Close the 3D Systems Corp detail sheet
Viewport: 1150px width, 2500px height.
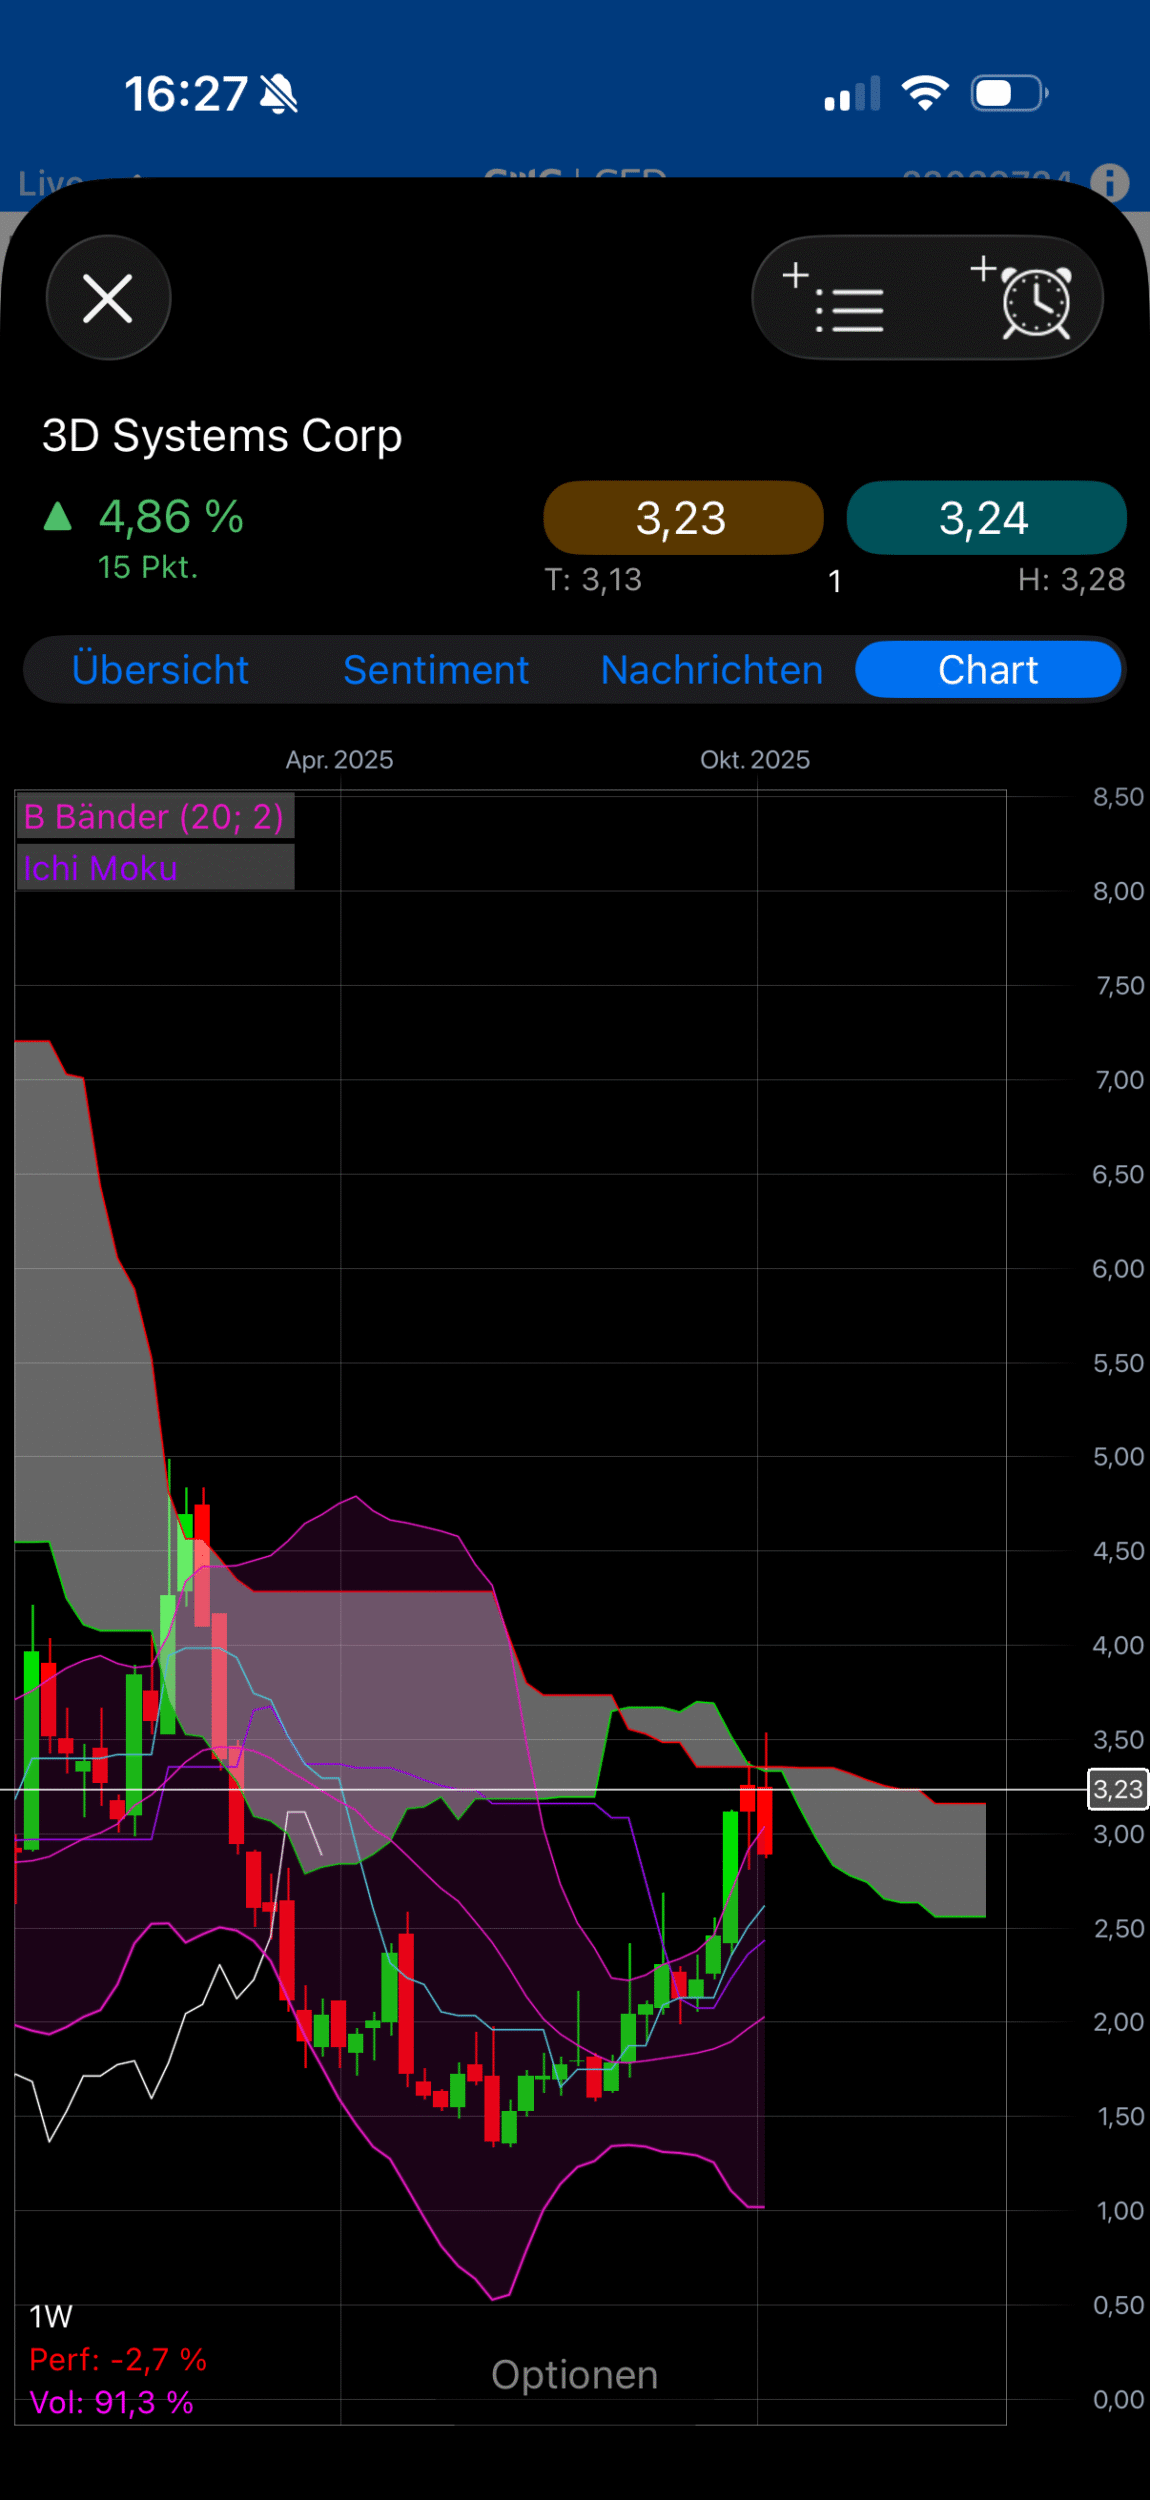pyautogui.click(x=108, y=298)
